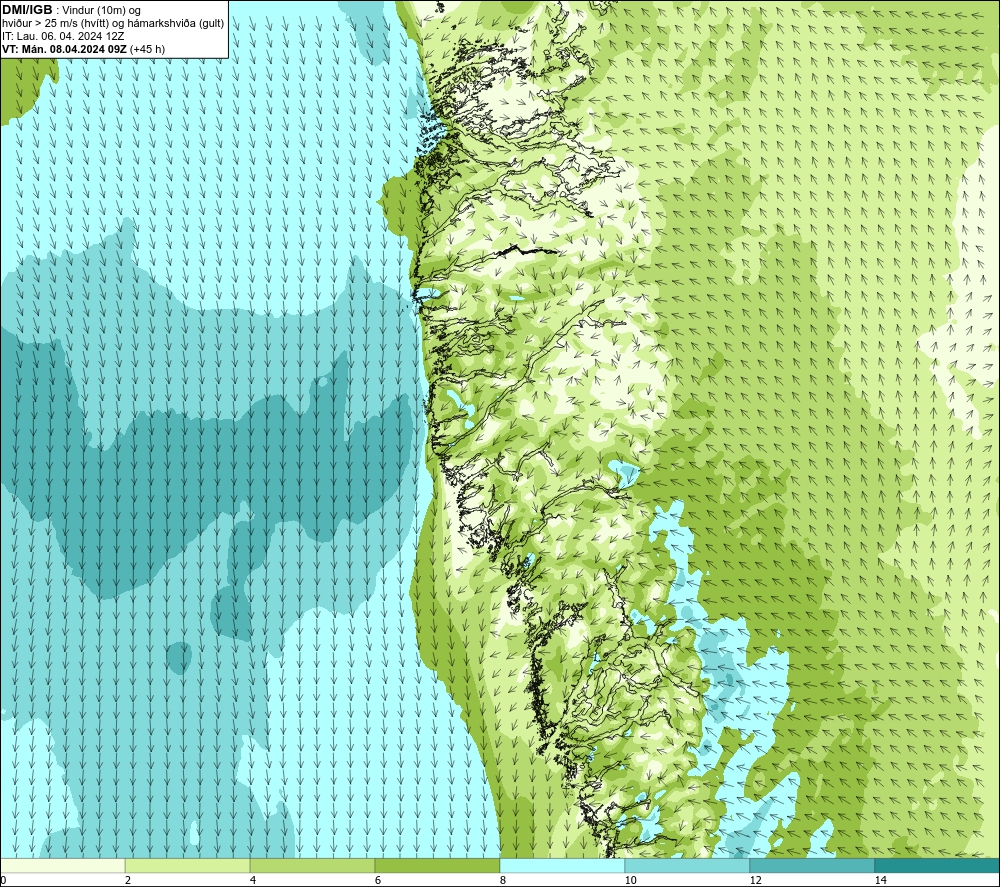Screen dimensions: 1000x887
Task: Click the 0–2 m/s pale yellow legend swatch
Action: point(62,865)
